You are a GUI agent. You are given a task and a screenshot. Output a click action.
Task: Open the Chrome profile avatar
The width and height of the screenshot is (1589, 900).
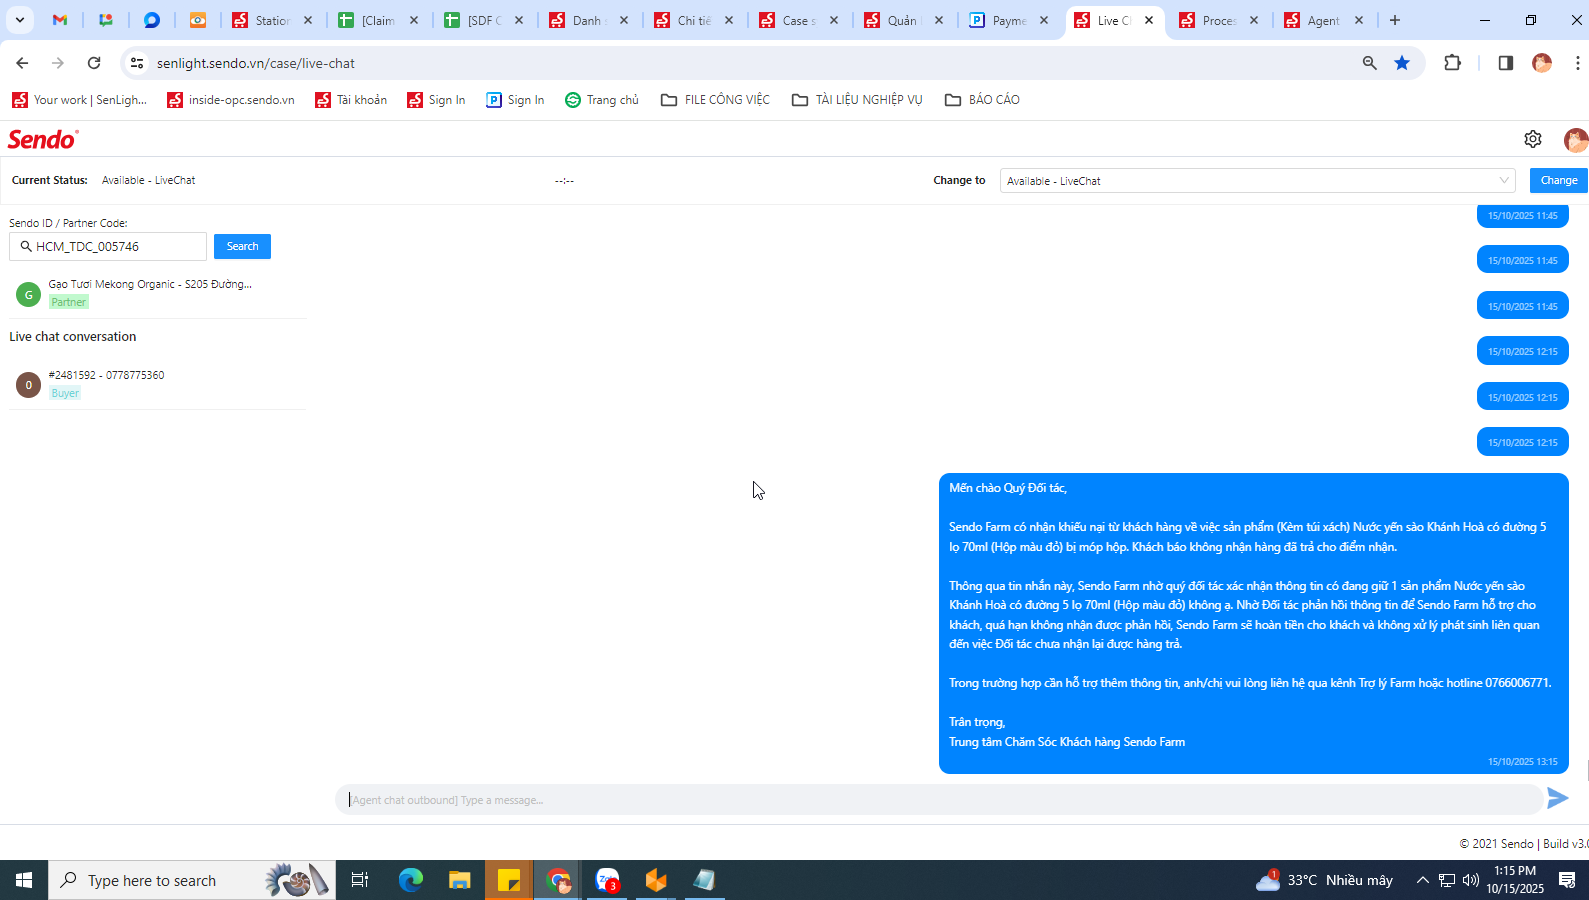coord(1542,63)
